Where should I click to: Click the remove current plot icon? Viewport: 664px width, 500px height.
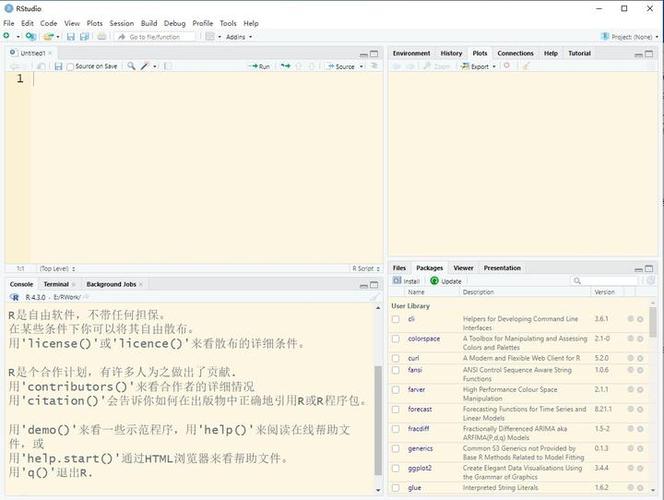pos(506,66)
